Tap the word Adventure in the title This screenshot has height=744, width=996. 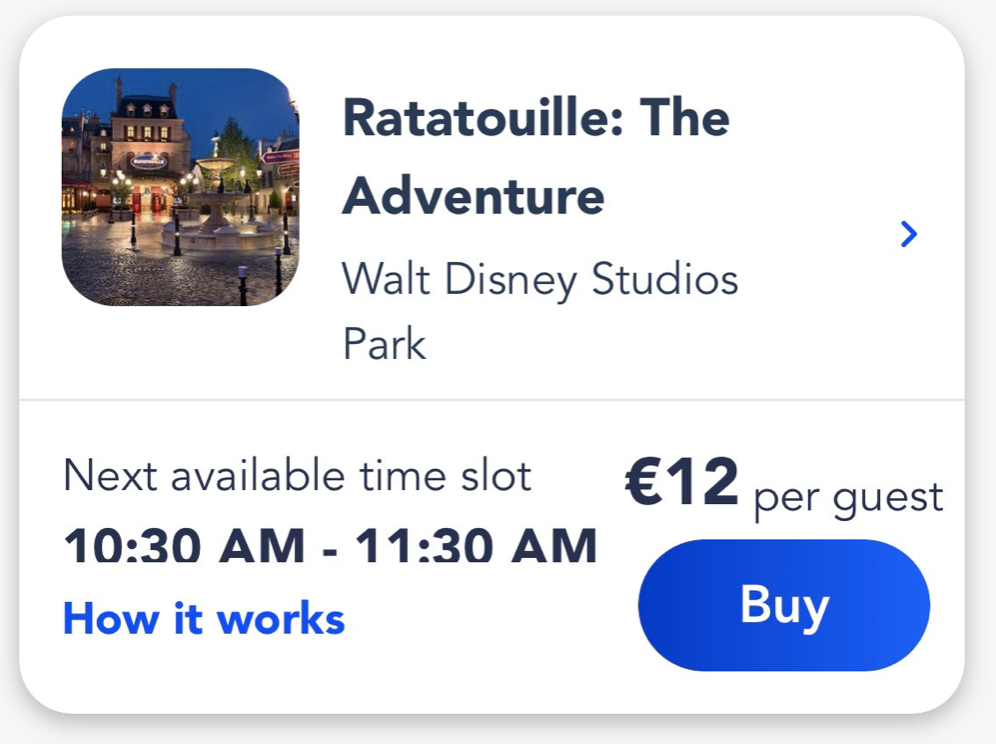473,196
